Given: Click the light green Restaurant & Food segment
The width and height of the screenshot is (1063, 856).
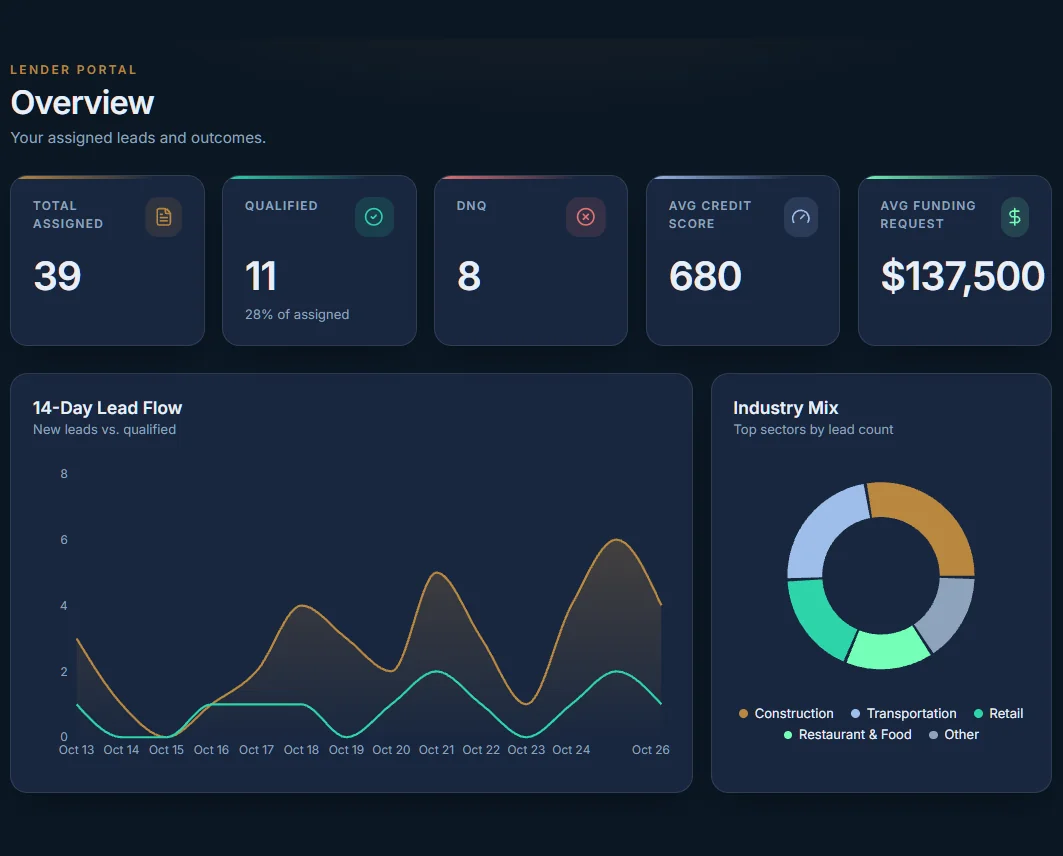Looking at the screenshot, I should 887,649.
